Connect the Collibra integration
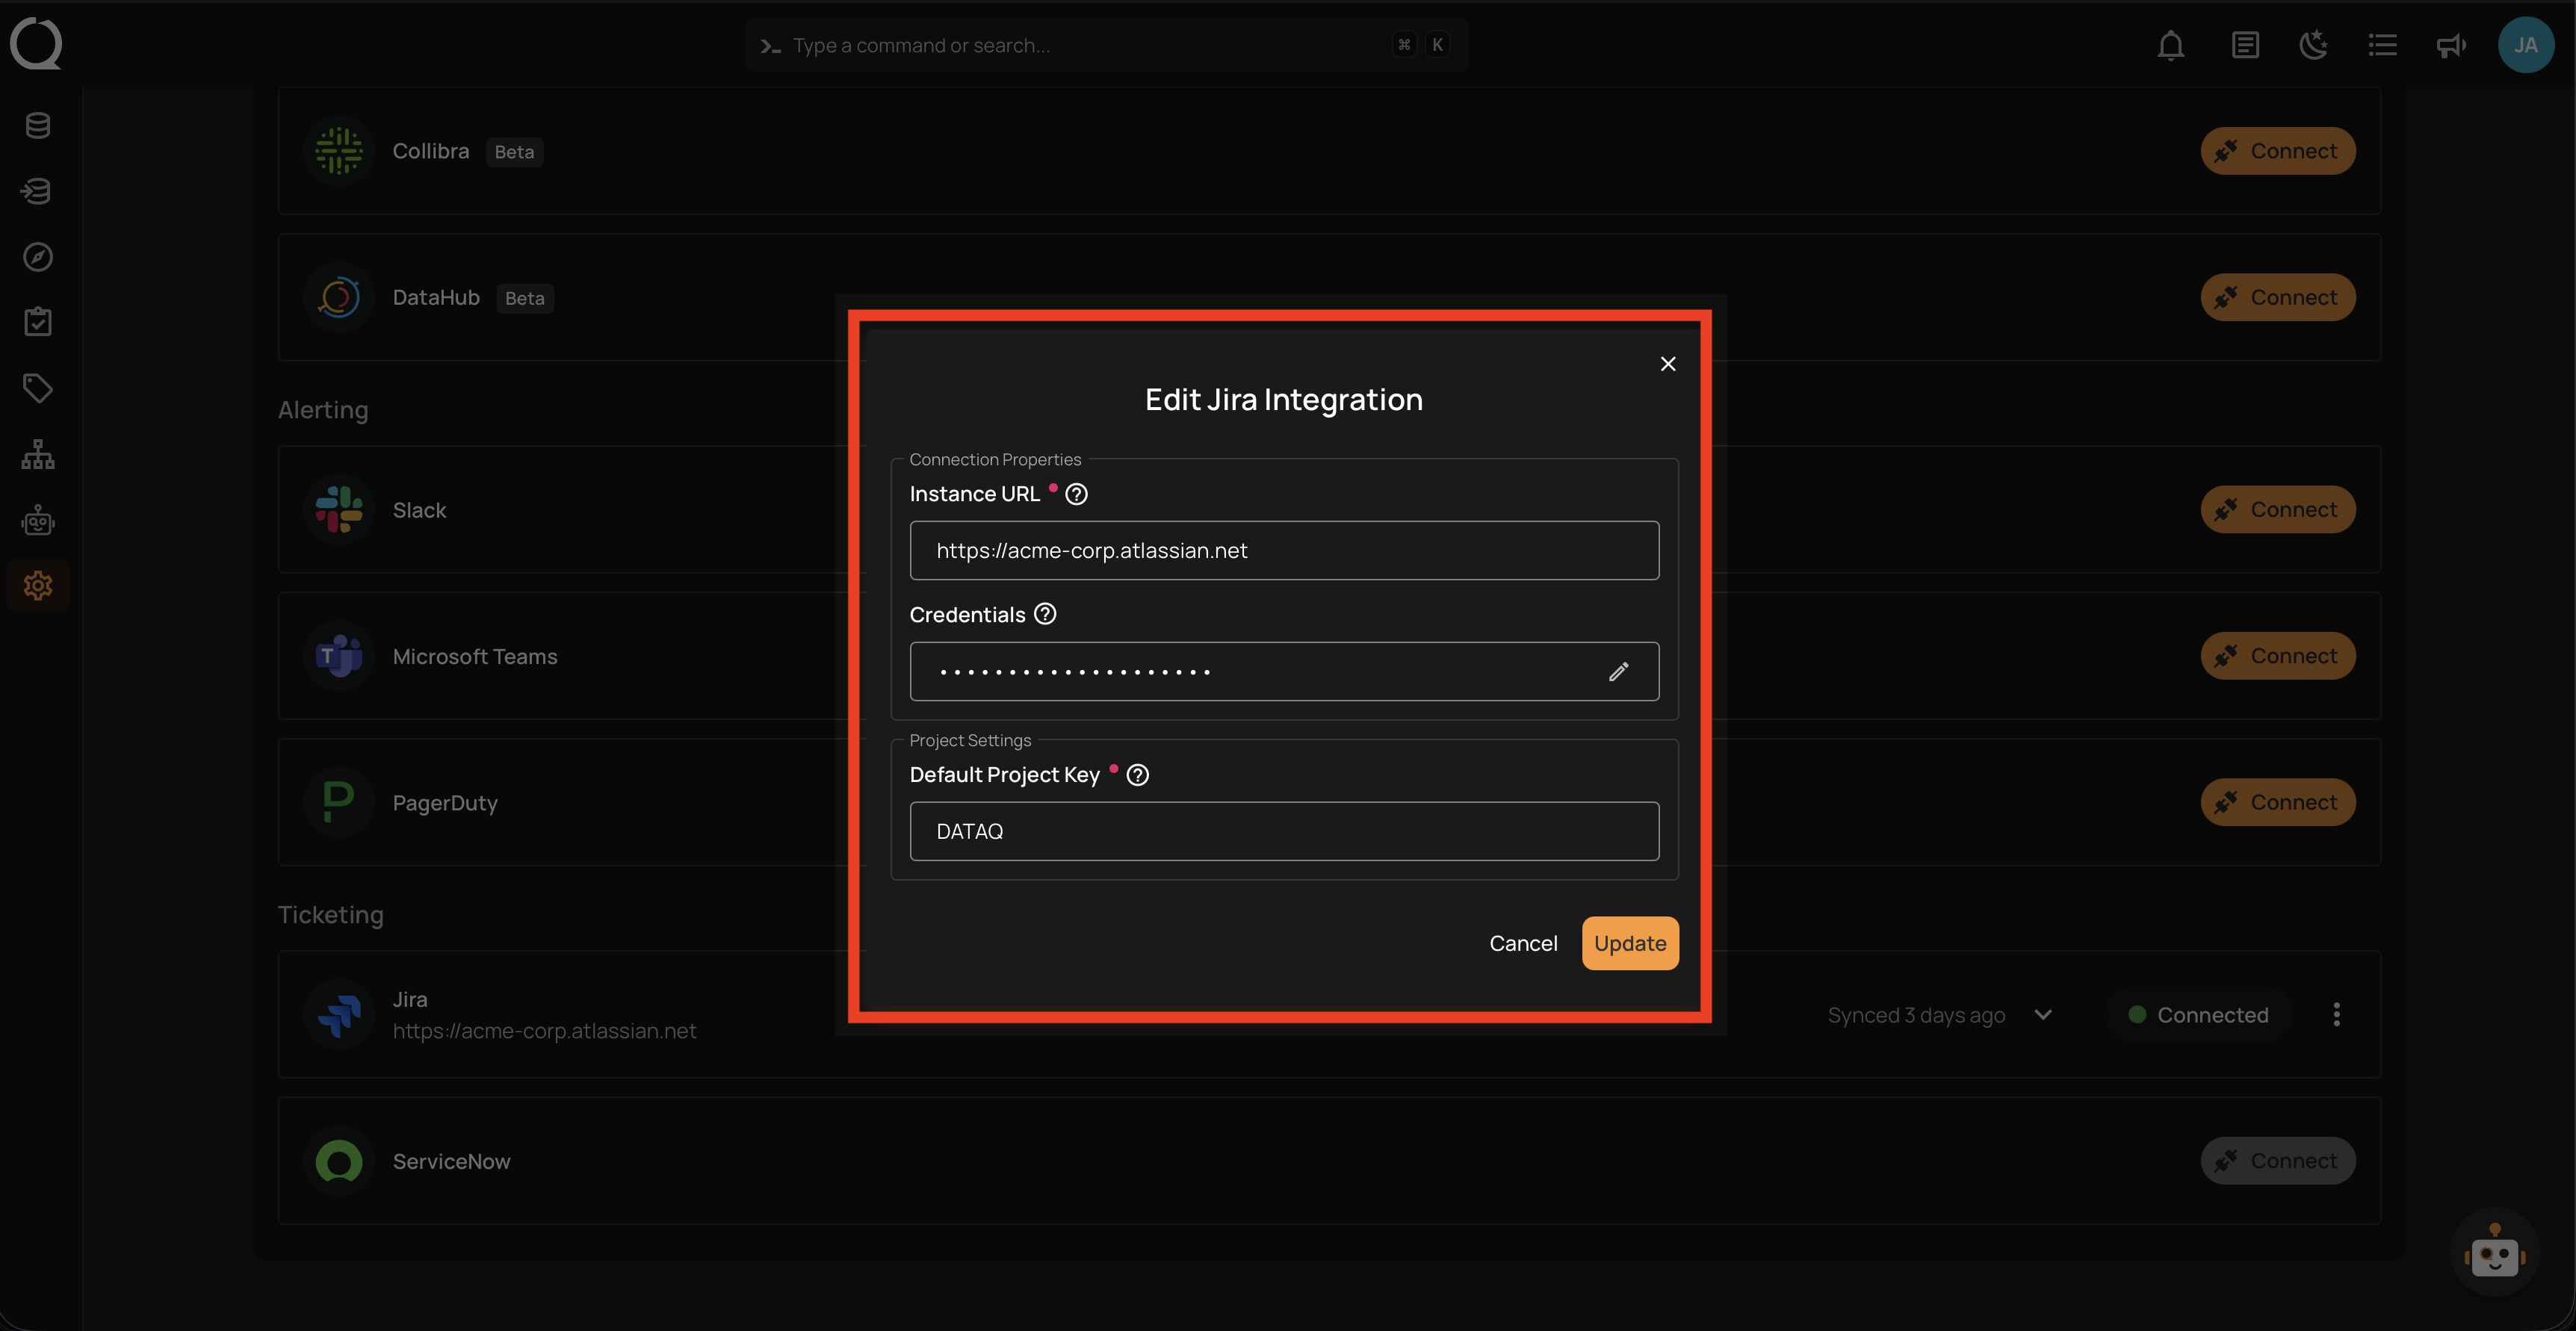Image resolution: width=2576 pixels, height=1331 pixels. pos(2277,151)
